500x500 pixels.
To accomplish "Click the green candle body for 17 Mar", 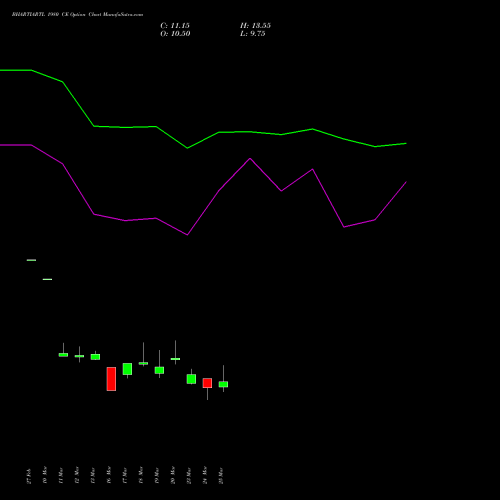I will (x=127, y=369).
